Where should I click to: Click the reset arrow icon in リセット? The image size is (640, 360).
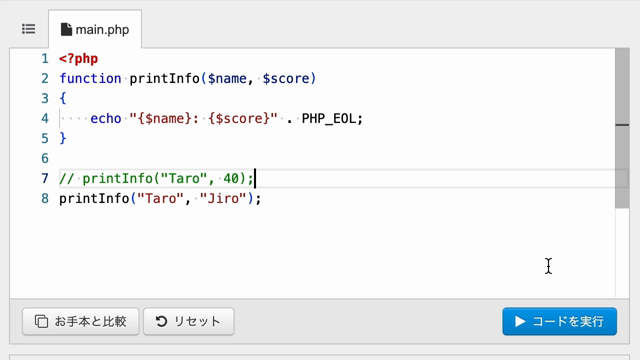tap(161, 321)
